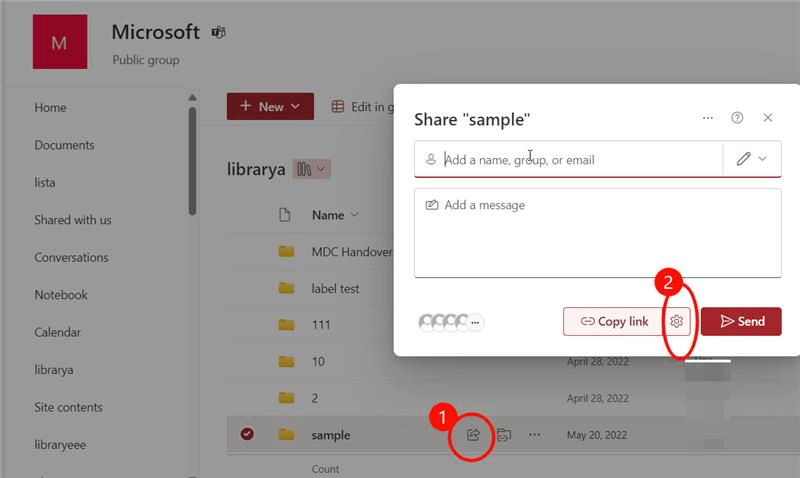This screenshot has height=478, width=800.
Task: Click the sample folder icon
Action: click(x=286, y=435)
